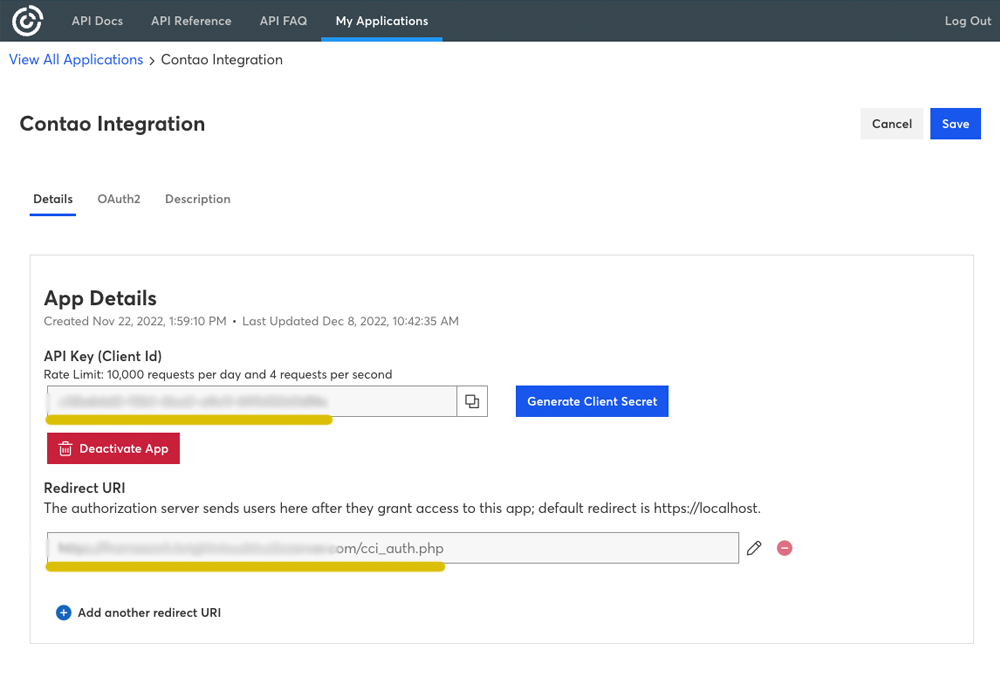Click the Contao Integration page heading
Screen dimensions: 1000x688
112,124
